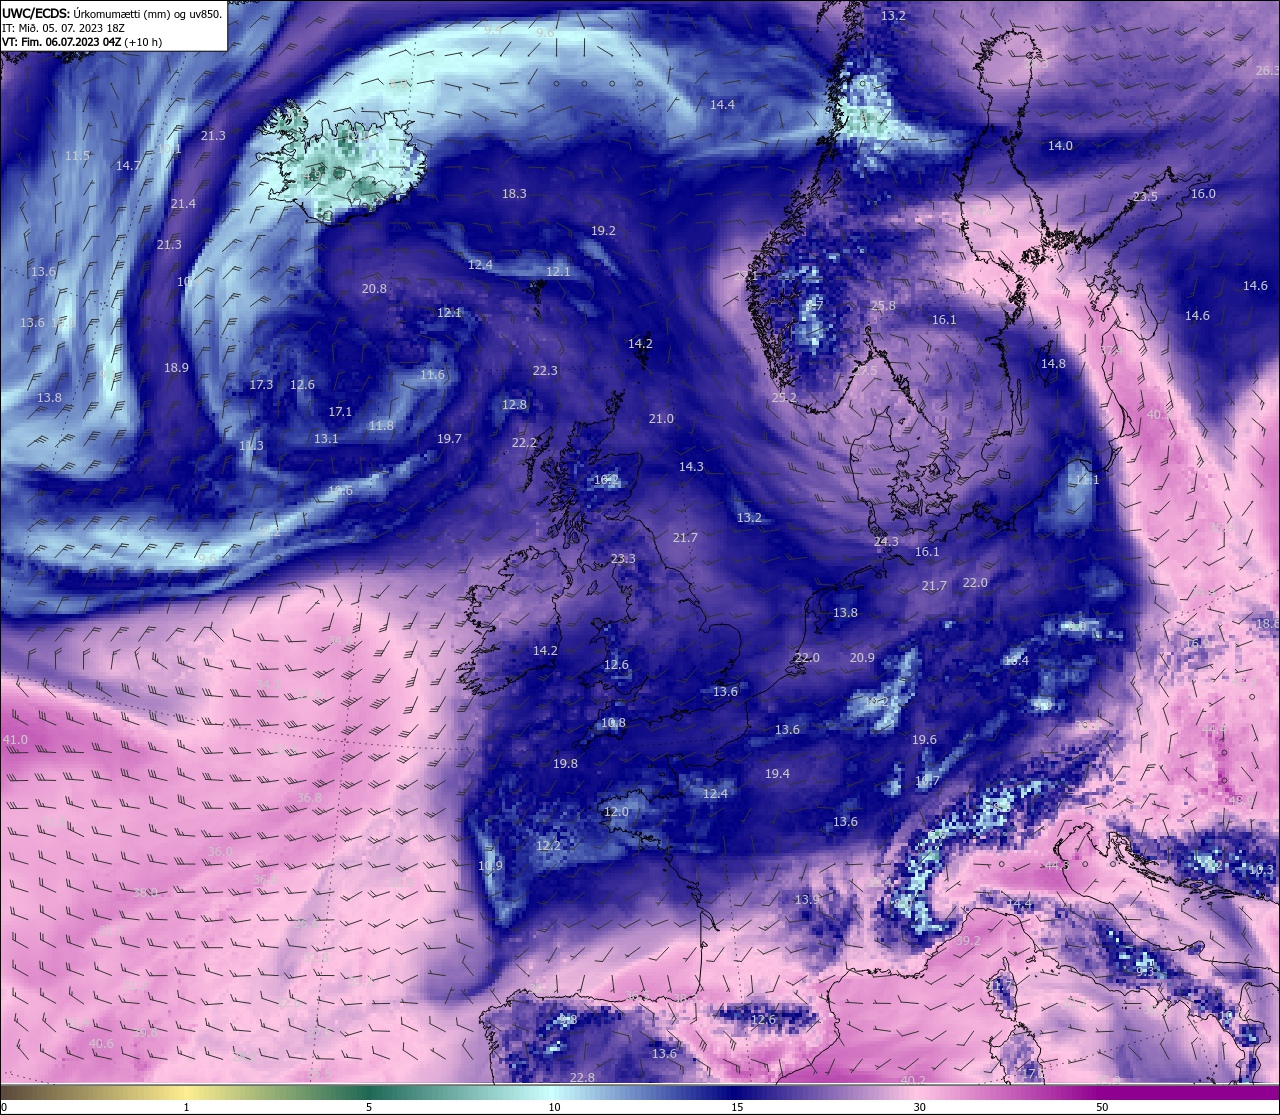
Task: Click the 12.8 value label
Action: coord(514,405)
